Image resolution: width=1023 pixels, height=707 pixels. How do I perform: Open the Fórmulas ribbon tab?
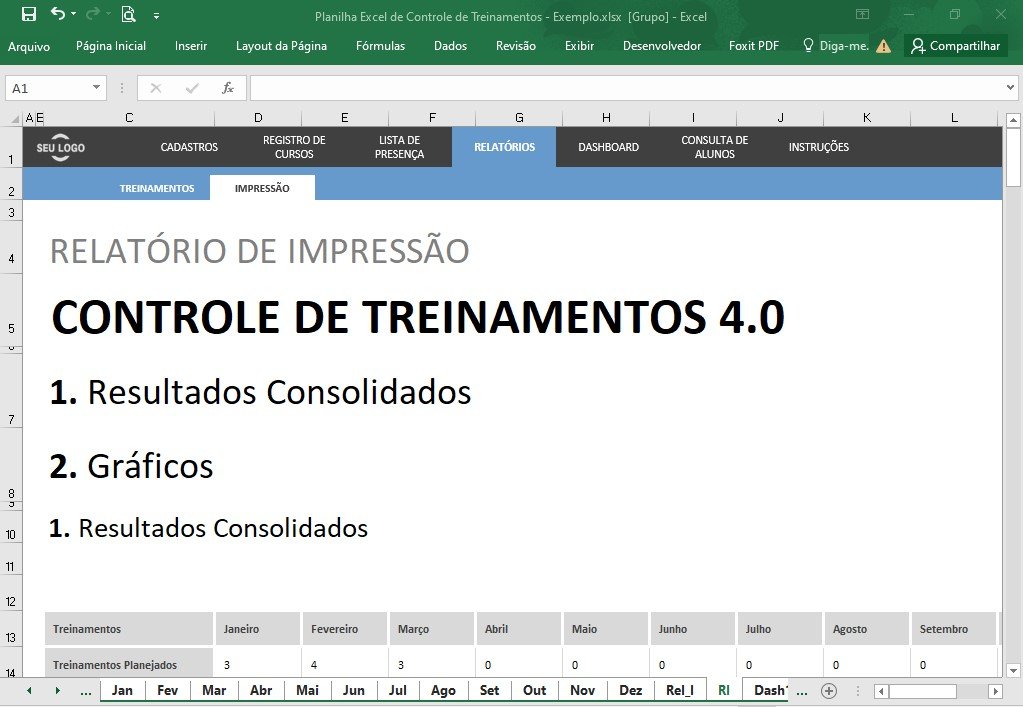[x=380, y=46]
